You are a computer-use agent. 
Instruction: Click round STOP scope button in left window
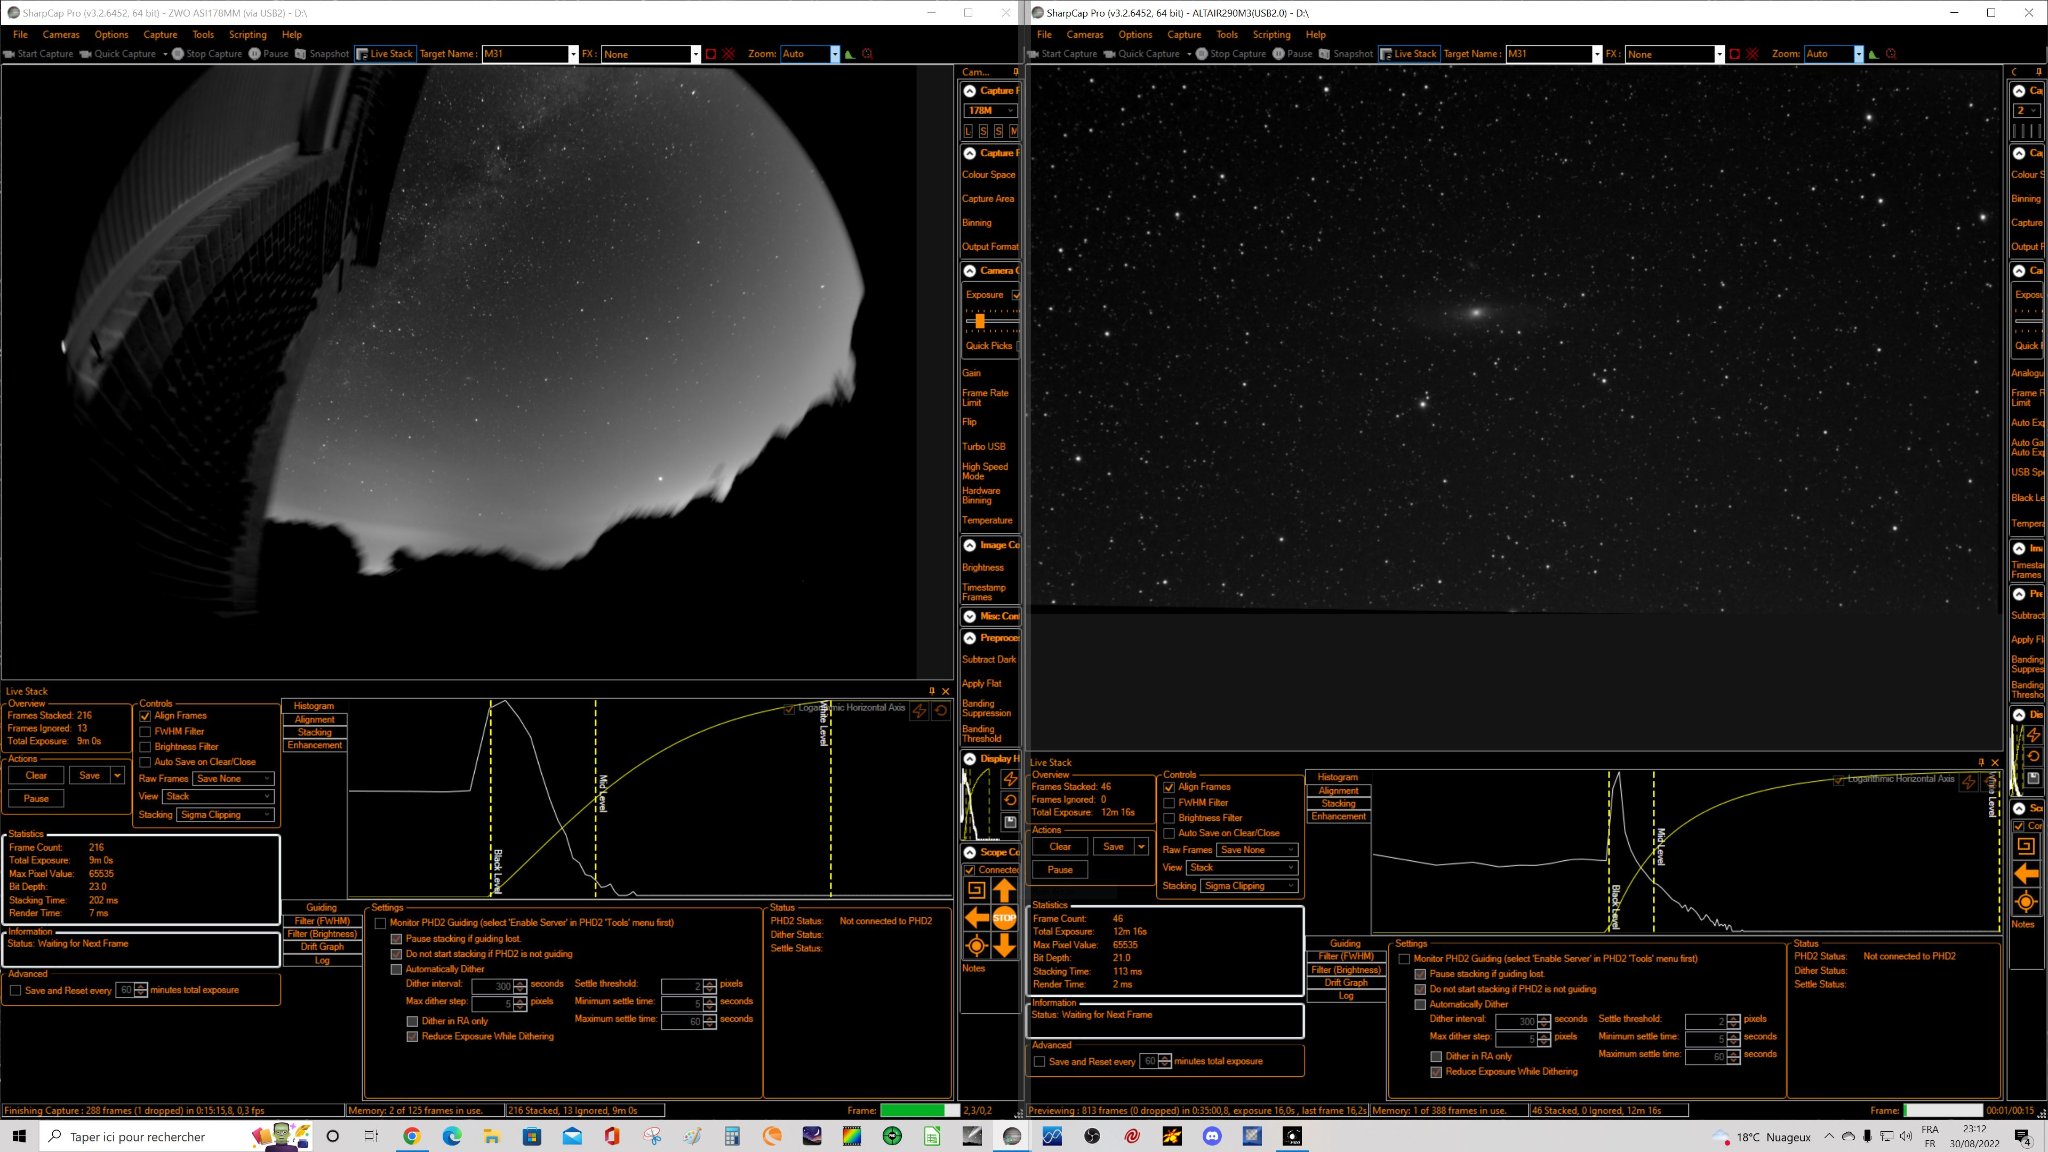(1004, 917)
